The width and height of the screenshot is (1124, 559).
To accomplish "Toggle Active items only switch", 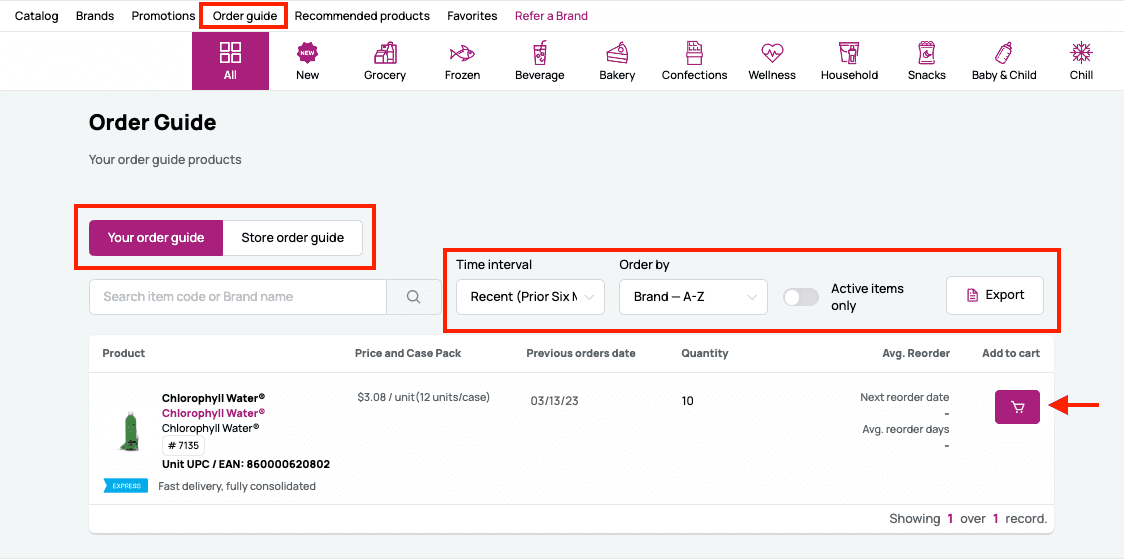I will click(x=801, y=297).
